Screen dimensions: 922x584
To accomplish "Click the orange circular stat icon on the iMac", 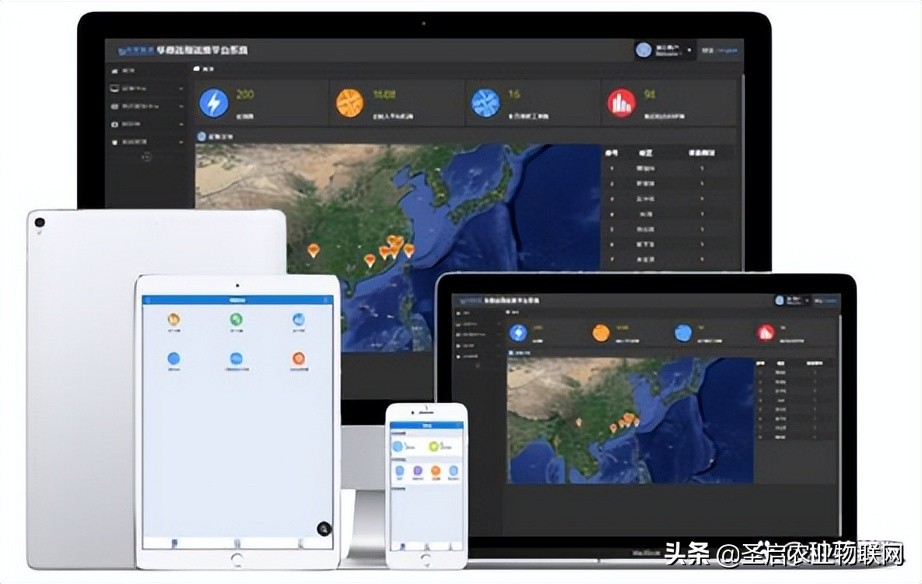I will 348,103.
